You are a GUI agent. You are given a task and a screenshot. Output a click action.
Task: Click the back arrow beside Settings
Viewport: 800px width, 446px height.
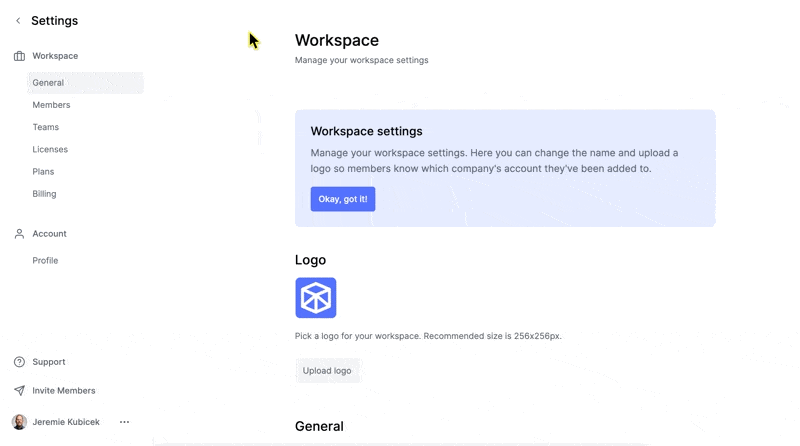(18, 21)
